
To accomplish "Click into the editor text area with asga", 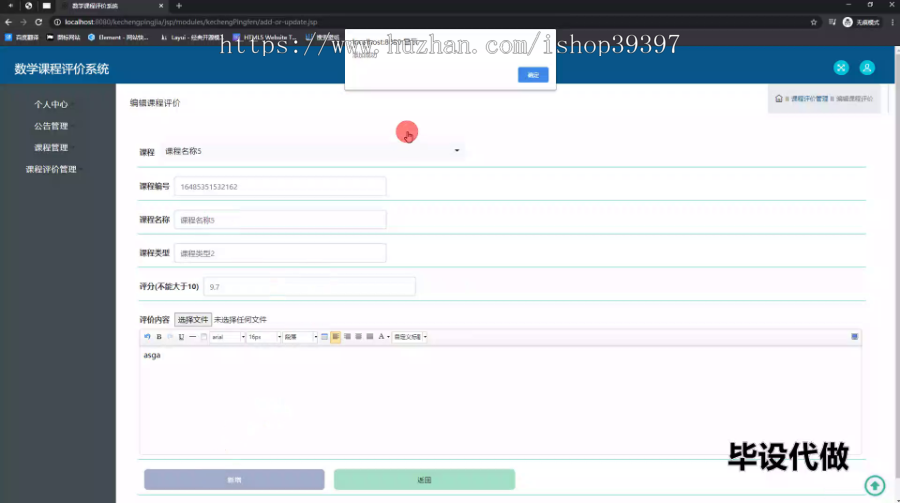I will point(500,400).
